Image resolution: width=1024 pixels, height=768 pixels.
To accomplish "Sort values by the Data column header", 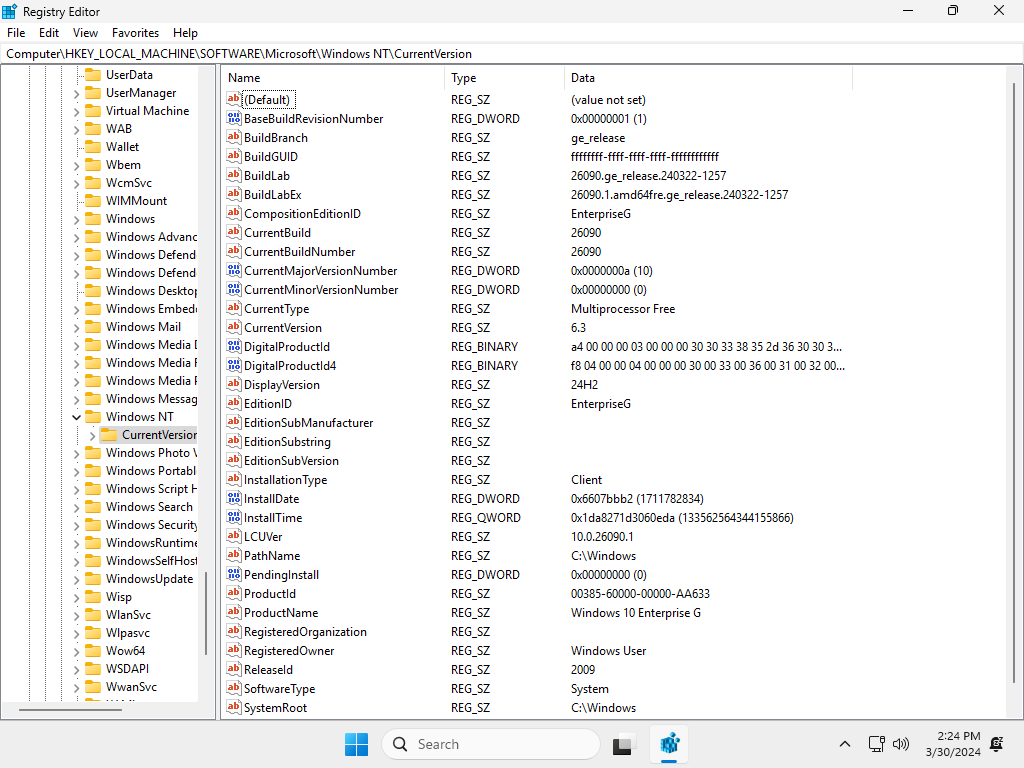I will coord(709,78).
